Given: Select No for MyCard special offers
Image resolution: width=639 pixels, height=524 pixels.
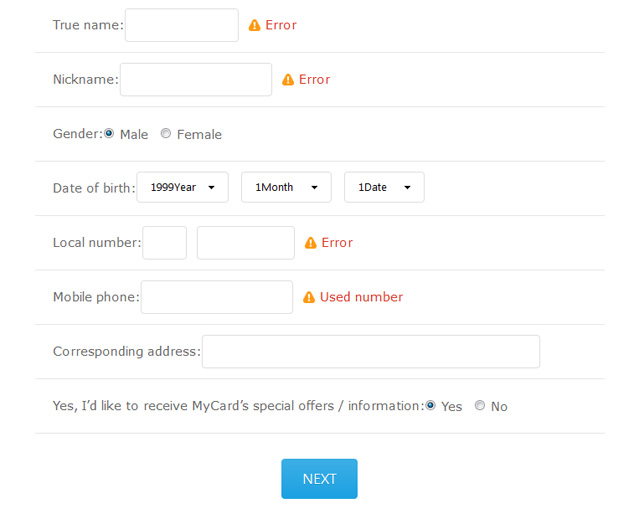Looking at the screenshot, I should tap(480, 405).
